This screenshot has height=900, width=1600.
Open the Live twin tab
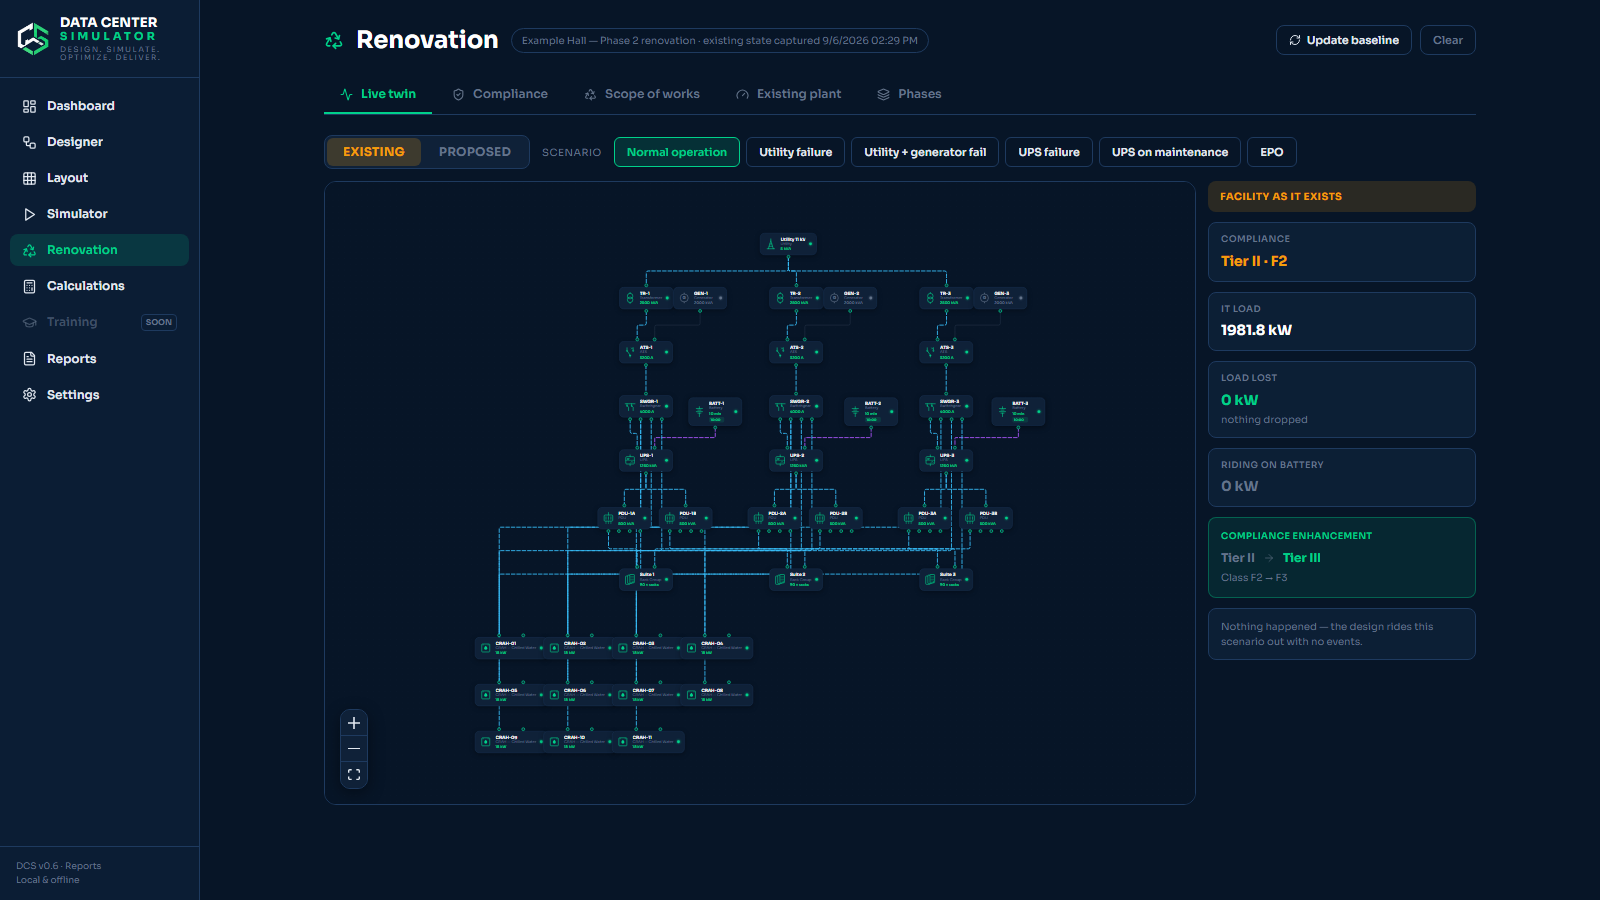(x=378, y=94)
